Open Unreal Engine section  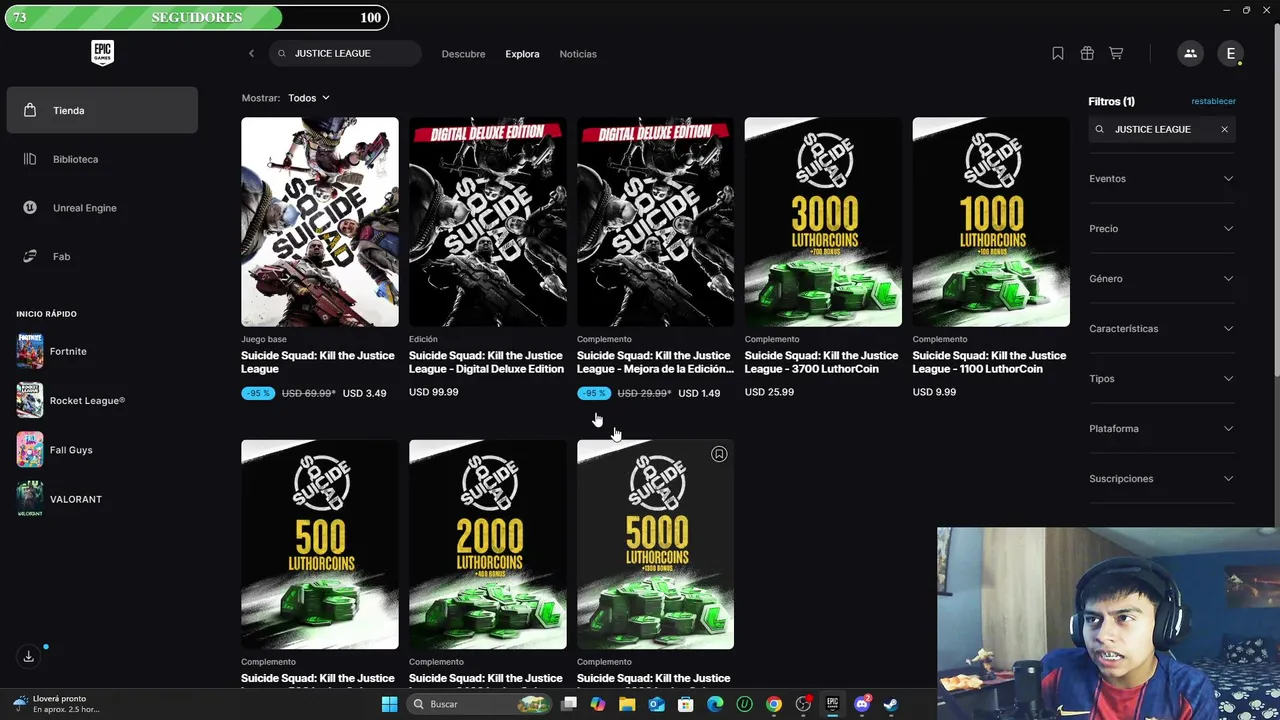[102, 208]
